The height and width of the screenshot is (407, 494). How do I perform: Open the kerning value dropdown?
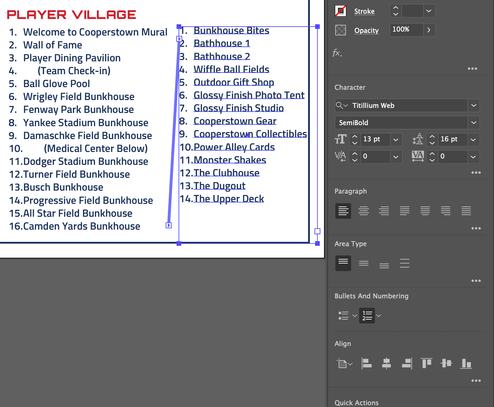point(396,156)
